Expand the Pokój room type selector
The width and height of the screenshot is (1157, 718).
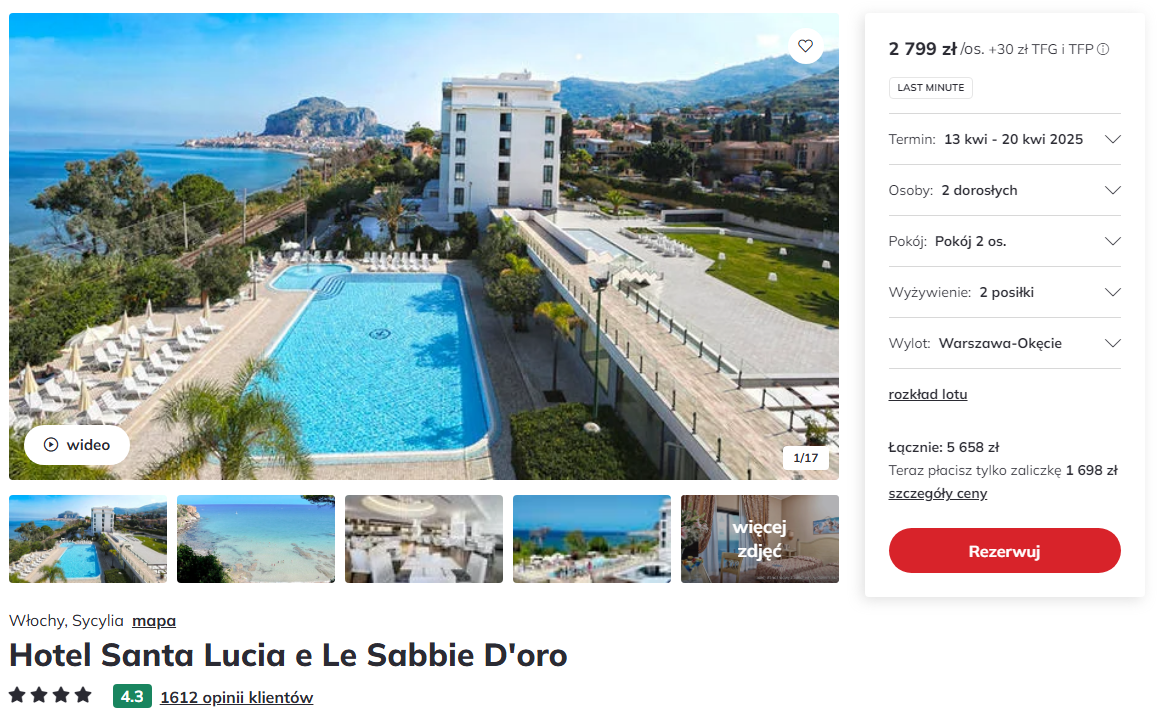[x=1004, y=241]
